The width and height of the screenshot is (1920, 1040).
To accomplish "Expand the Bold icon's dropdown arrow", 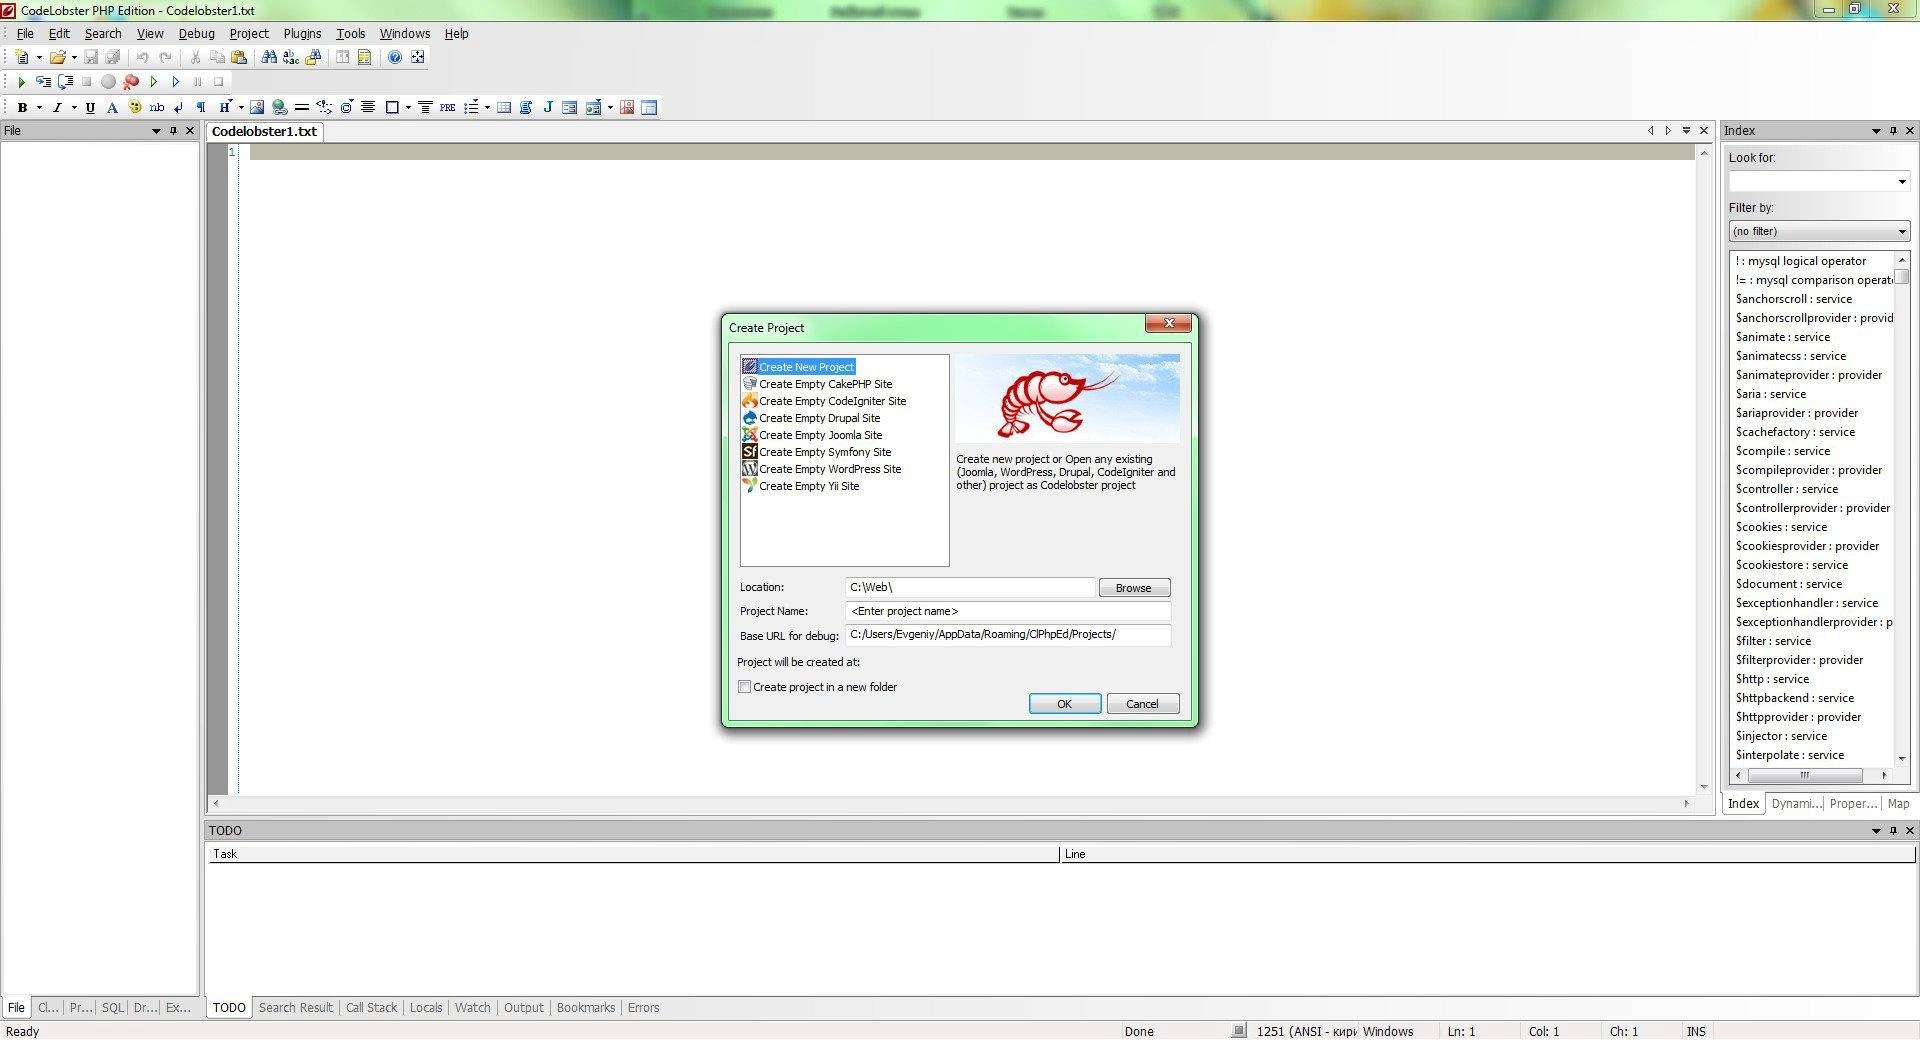I will click(x=39, y=107).
